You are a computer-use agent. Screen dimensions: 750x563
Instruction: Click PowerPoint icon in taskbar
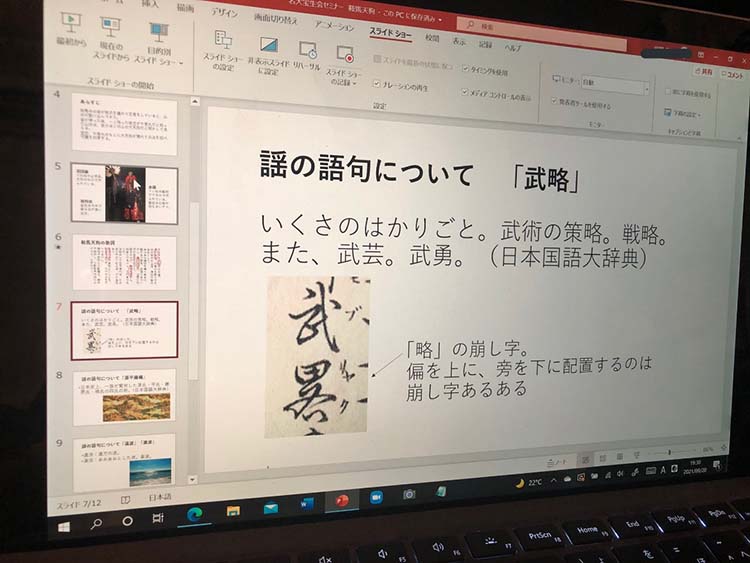(342, 501)
